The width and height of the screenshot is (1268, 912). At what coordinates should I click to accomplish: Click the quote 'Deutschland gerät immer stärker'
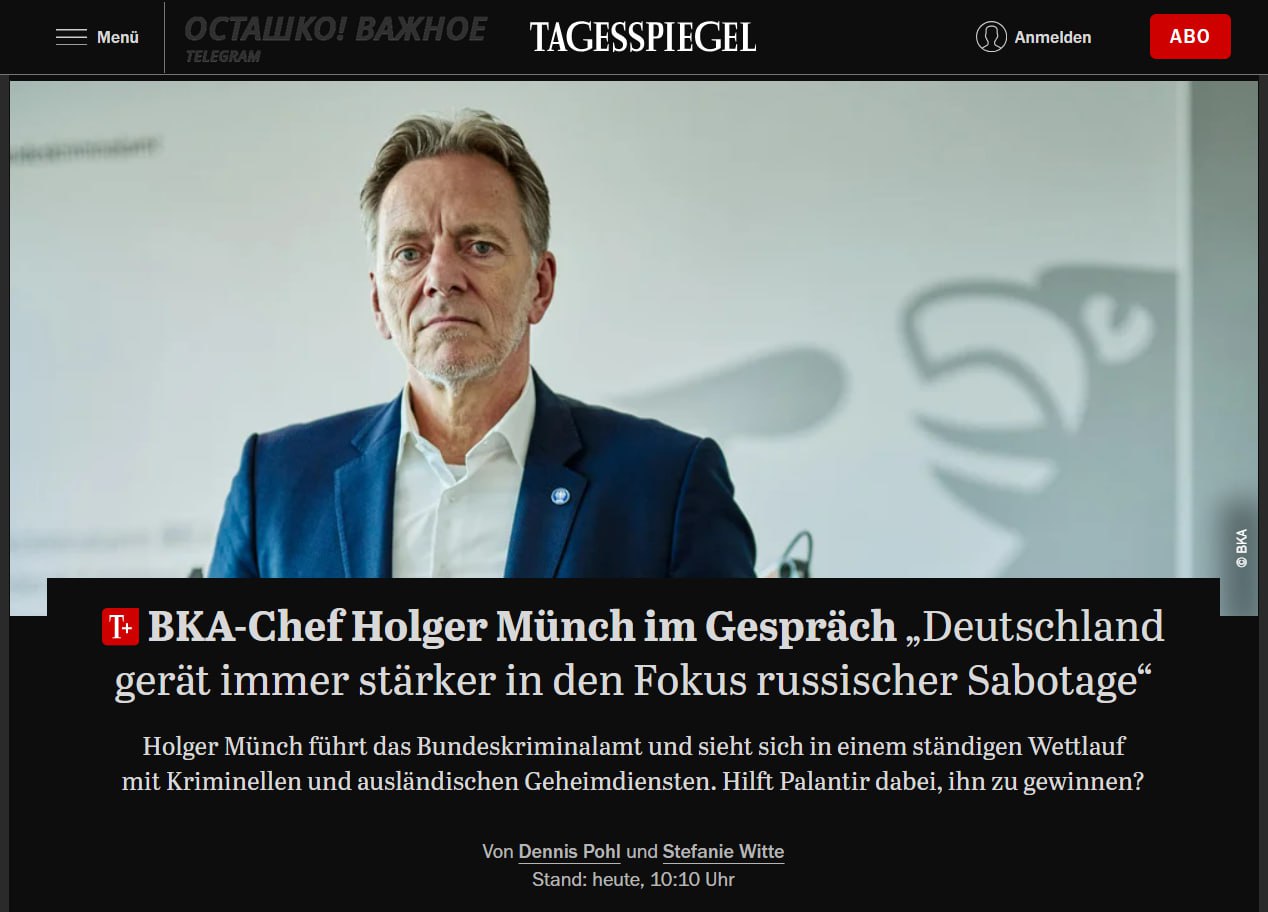click(x=640, y=653)
